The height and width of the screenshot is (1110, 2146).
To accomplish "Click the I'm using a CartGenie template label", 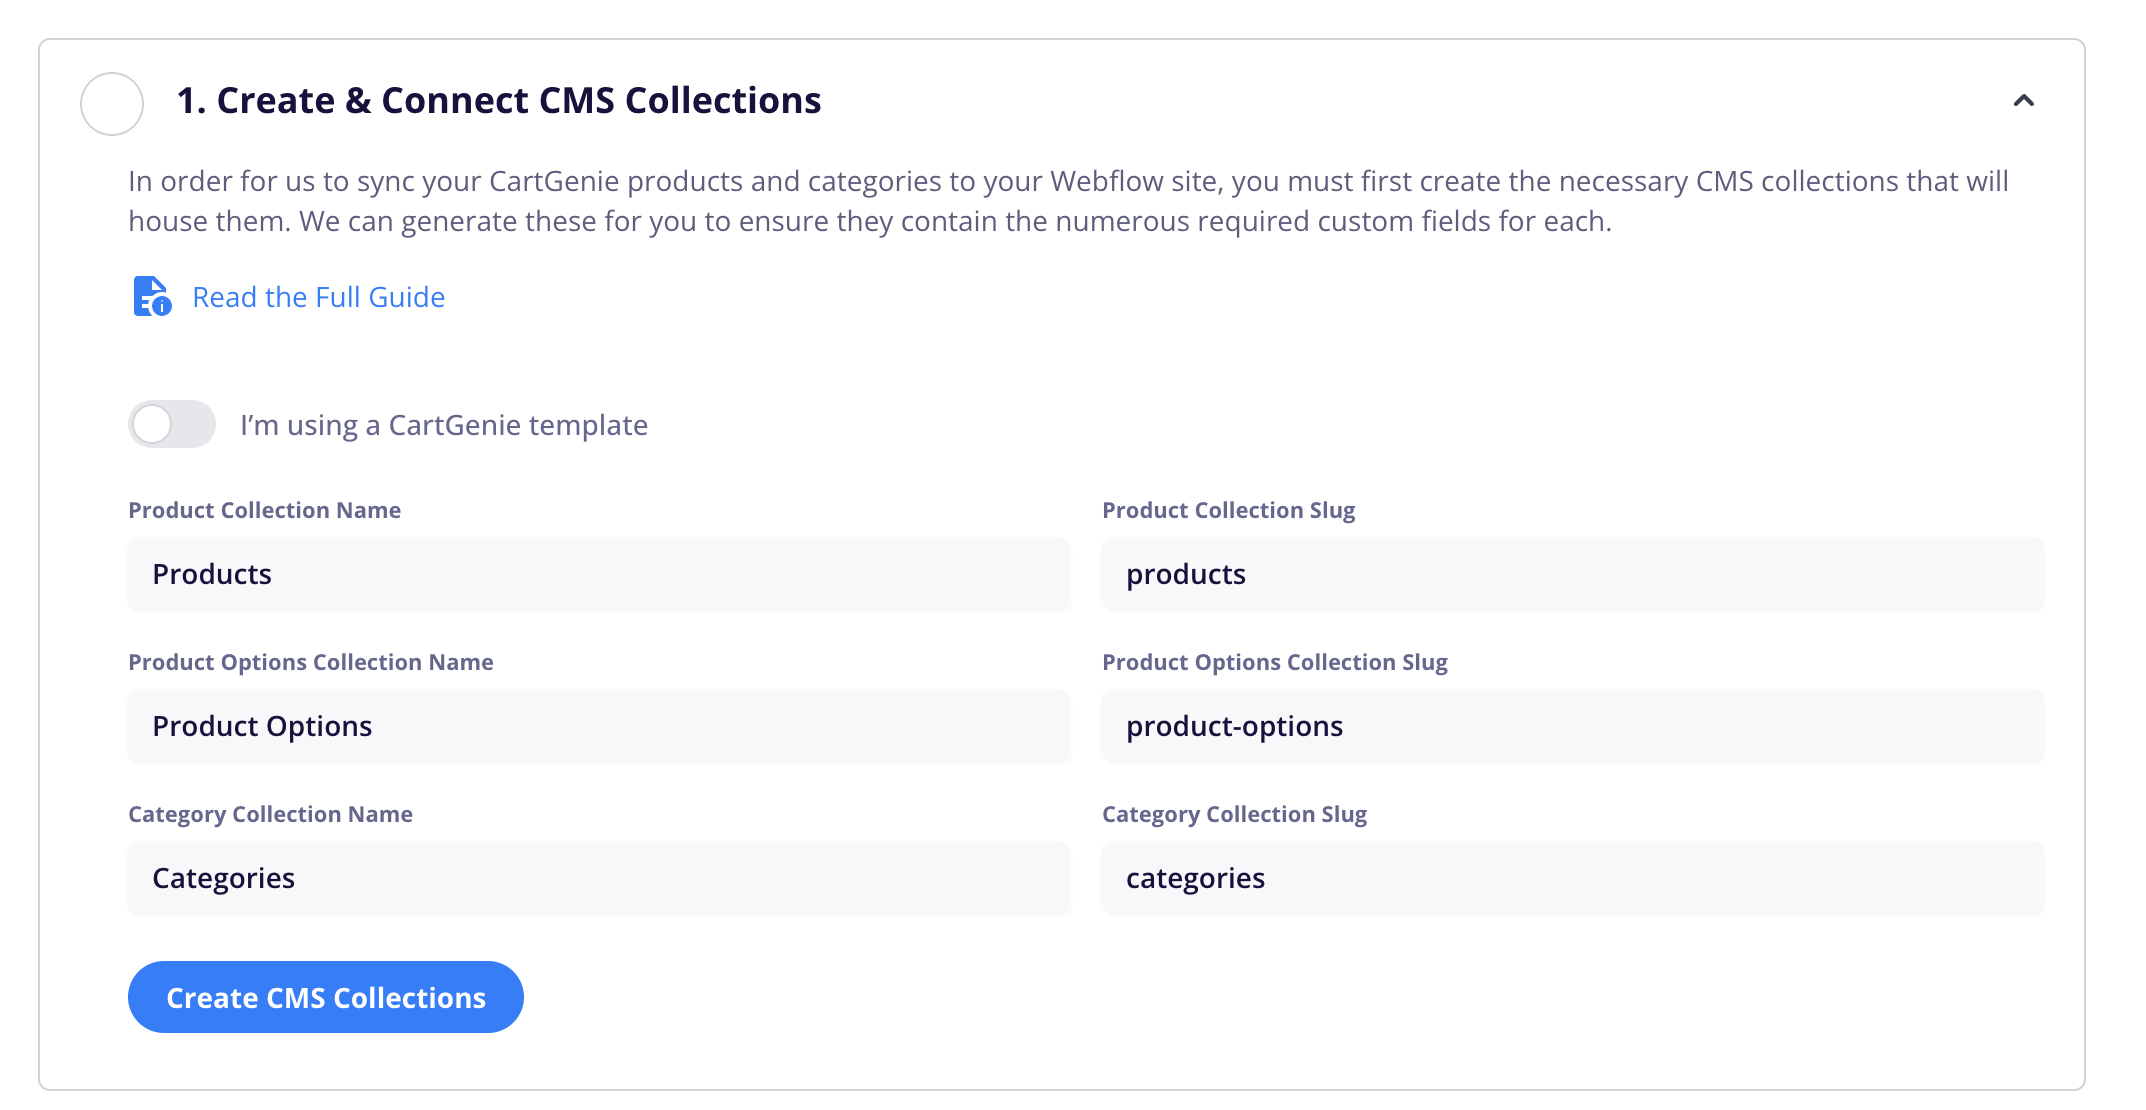I will 444,425.
